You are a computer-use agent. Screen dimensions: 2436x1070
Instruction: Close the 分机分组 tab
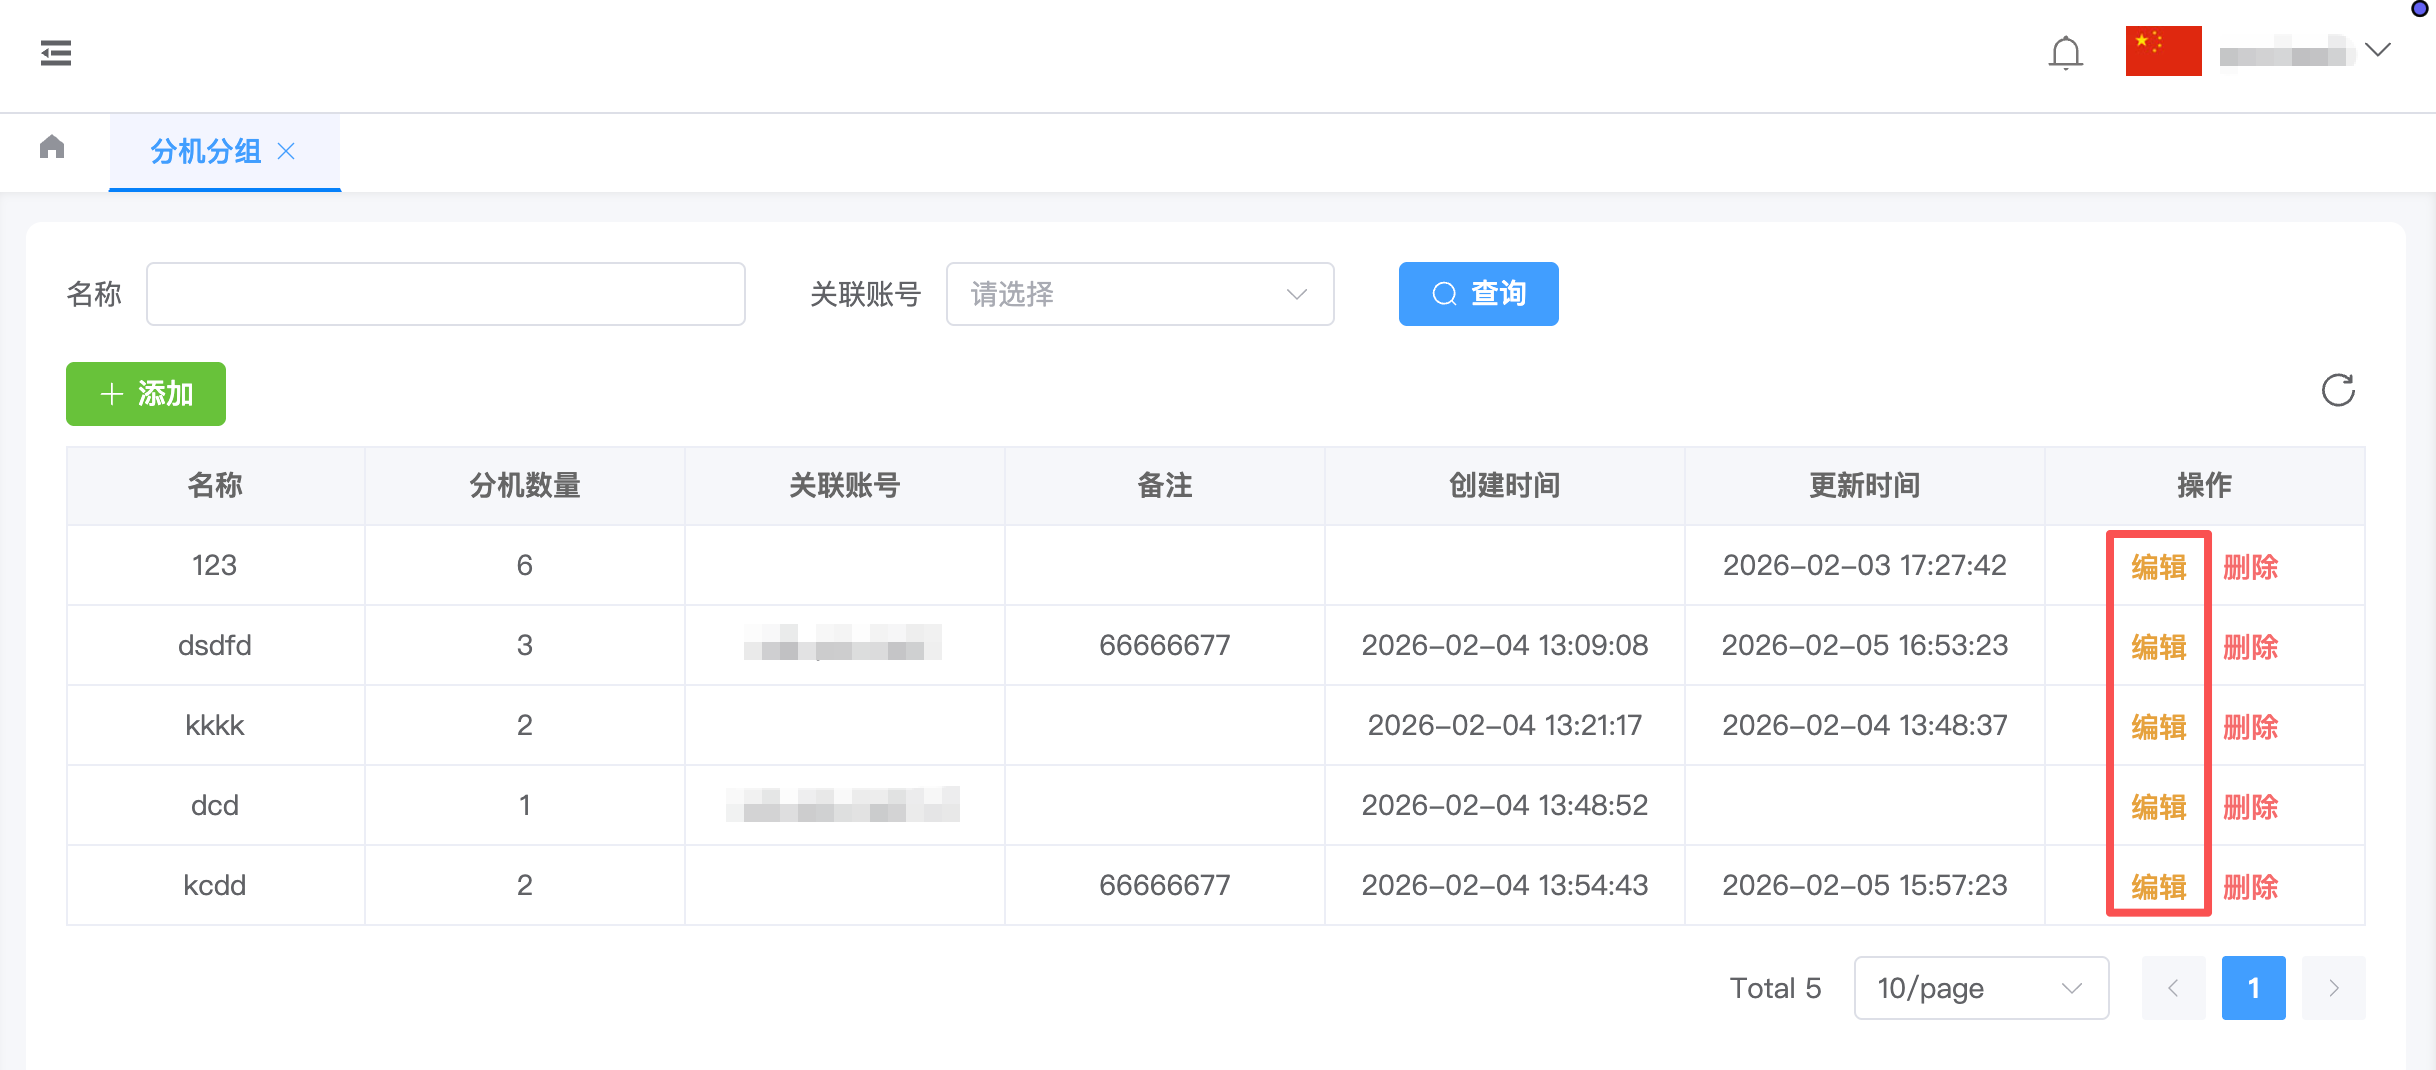tap(286, 151)
